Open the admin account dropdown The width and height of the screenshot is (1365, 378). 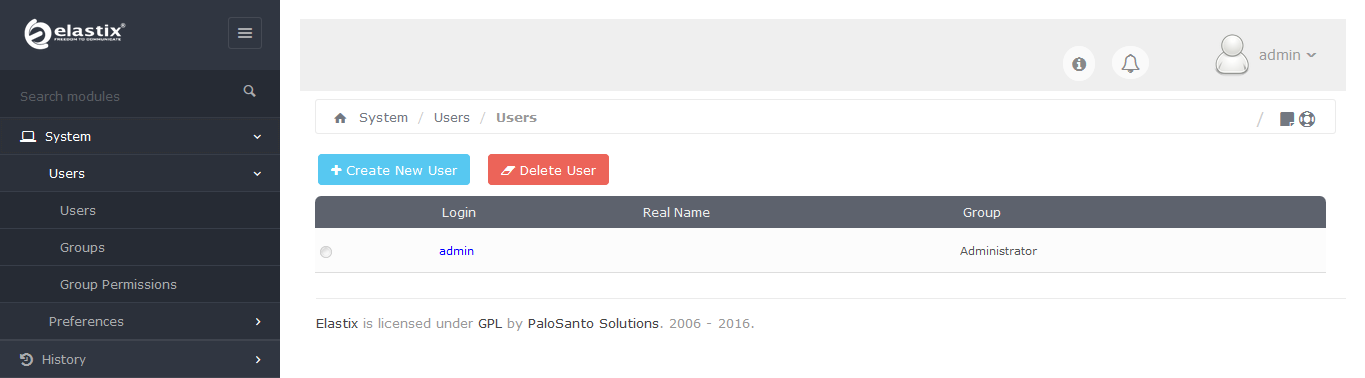(x=1287, y=55)
